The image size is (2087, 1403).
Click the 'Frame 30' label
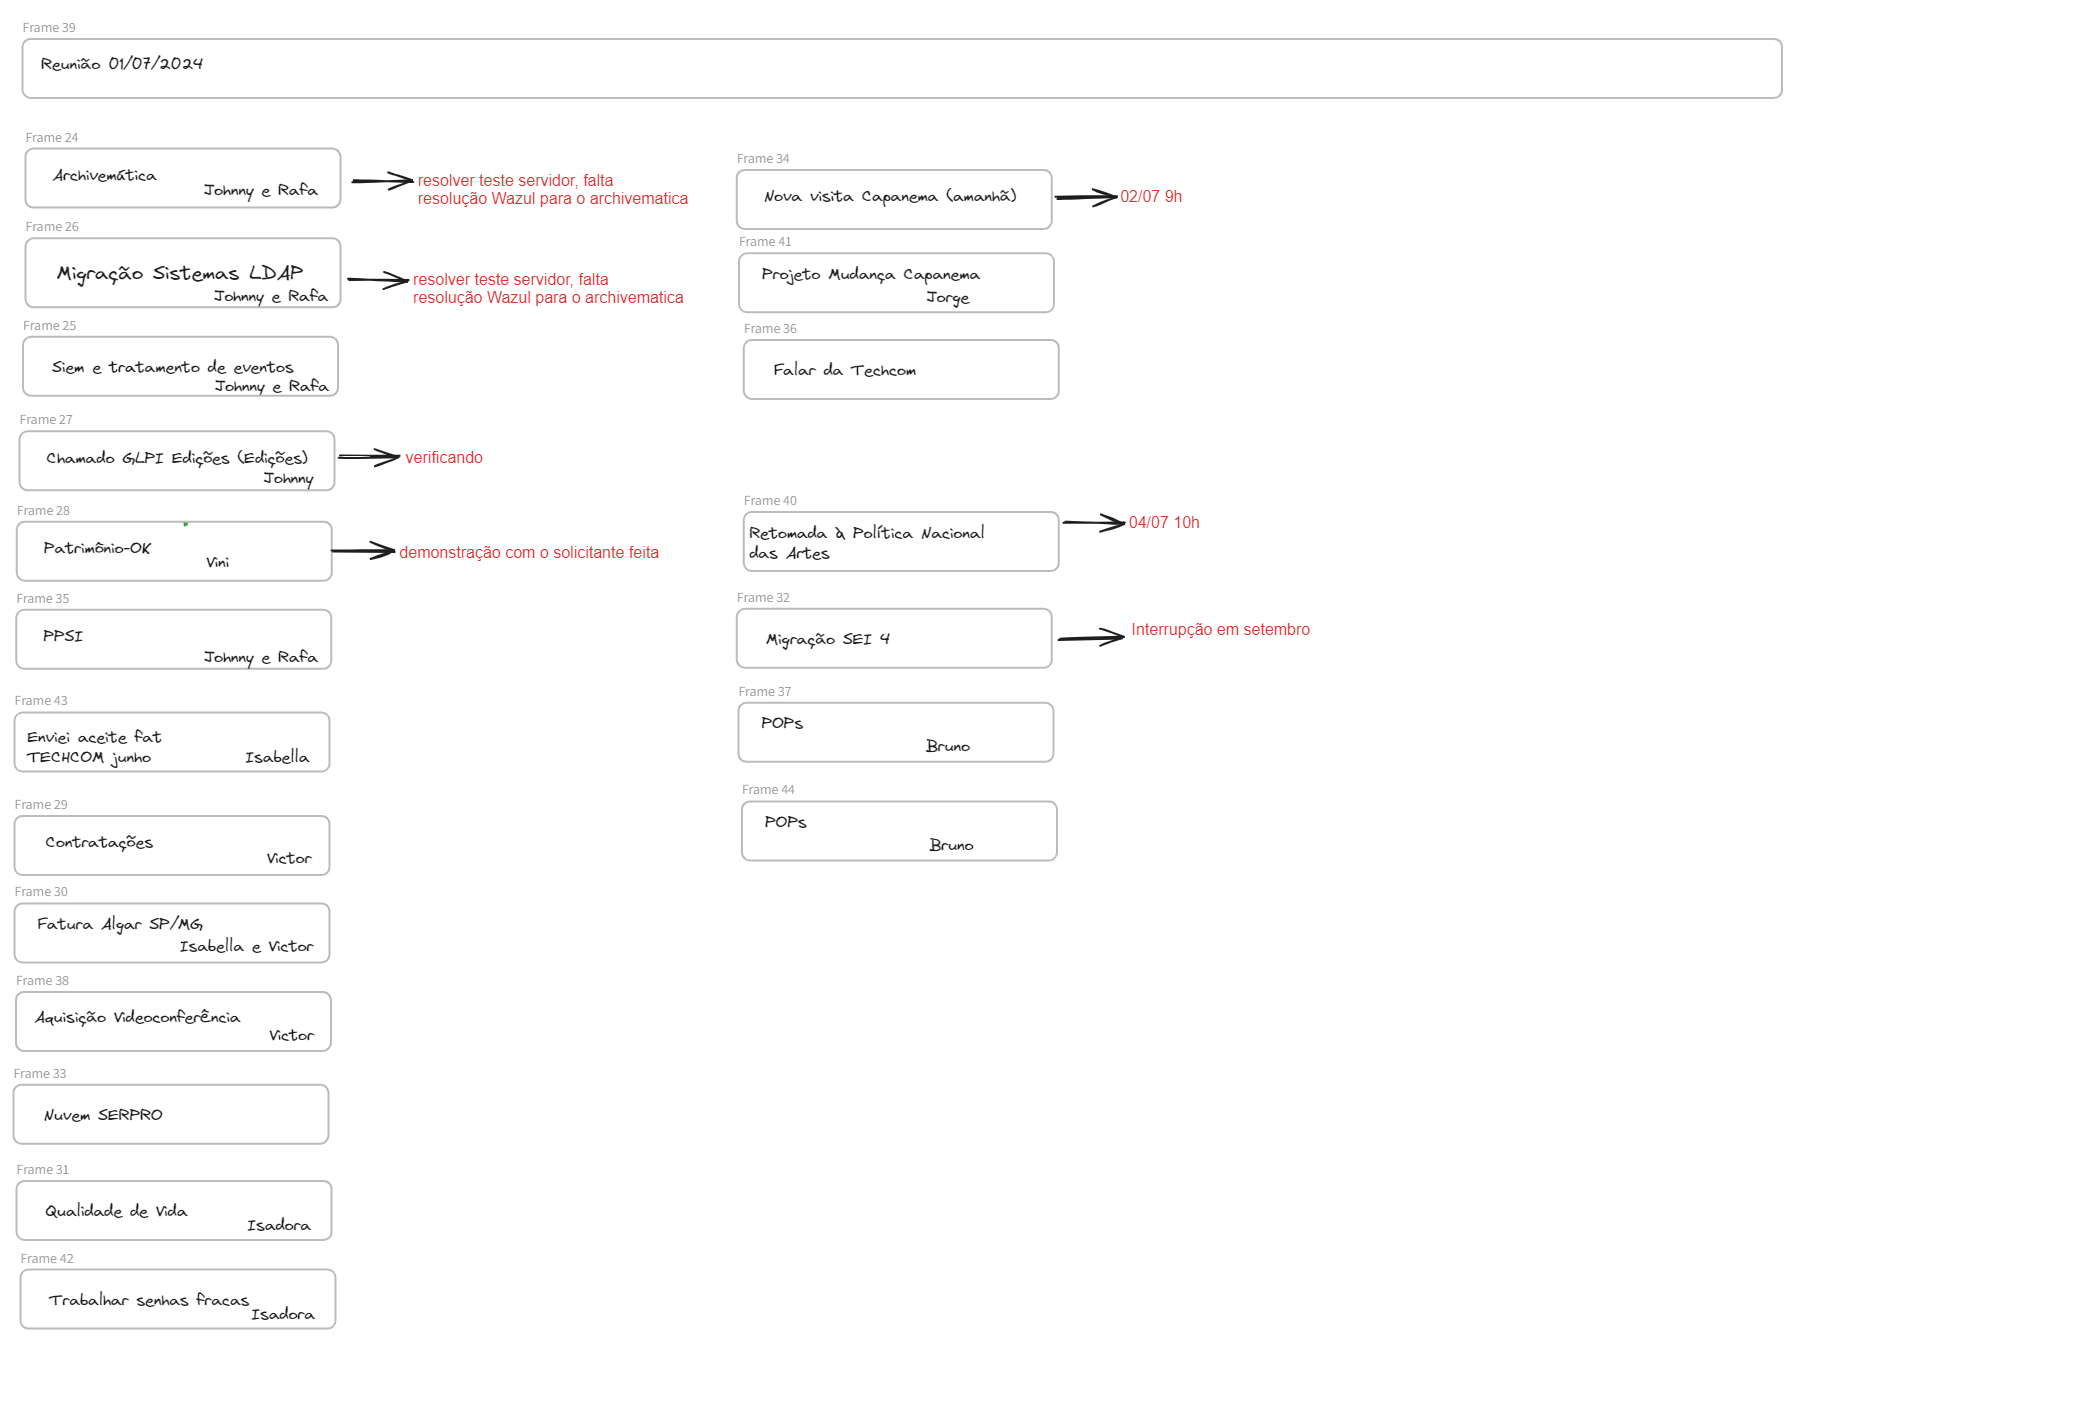[x=41, y=892]
